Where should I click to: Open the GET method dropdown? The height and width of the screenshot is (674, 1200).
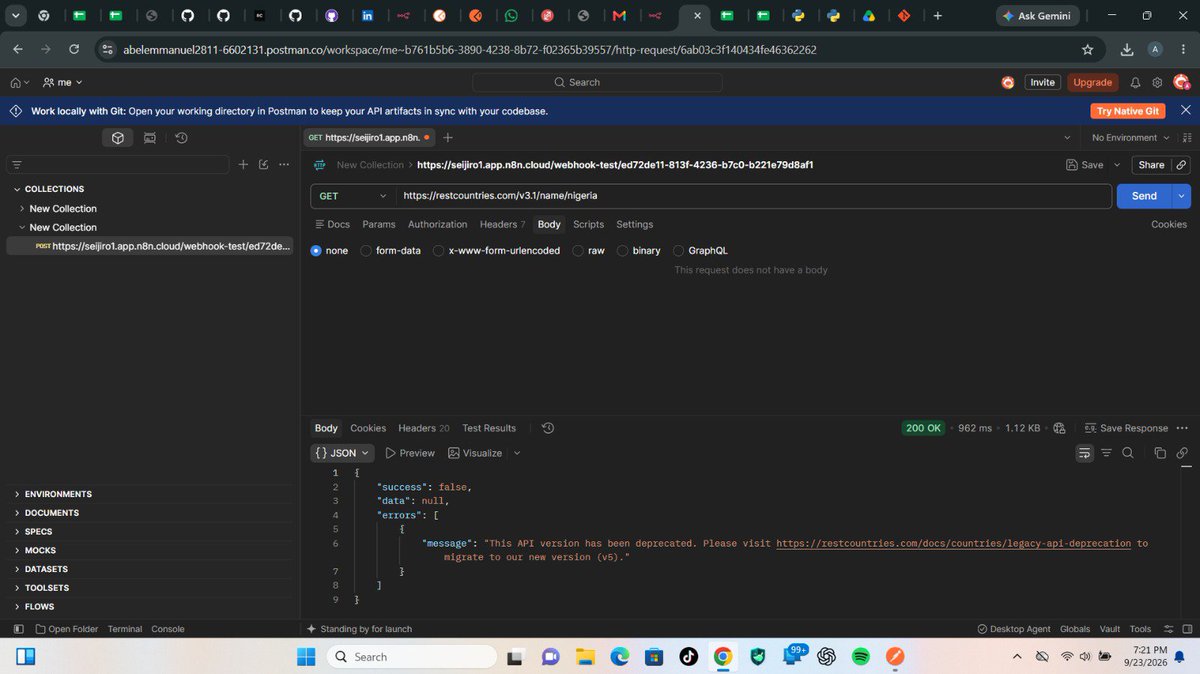click(352, 196)
